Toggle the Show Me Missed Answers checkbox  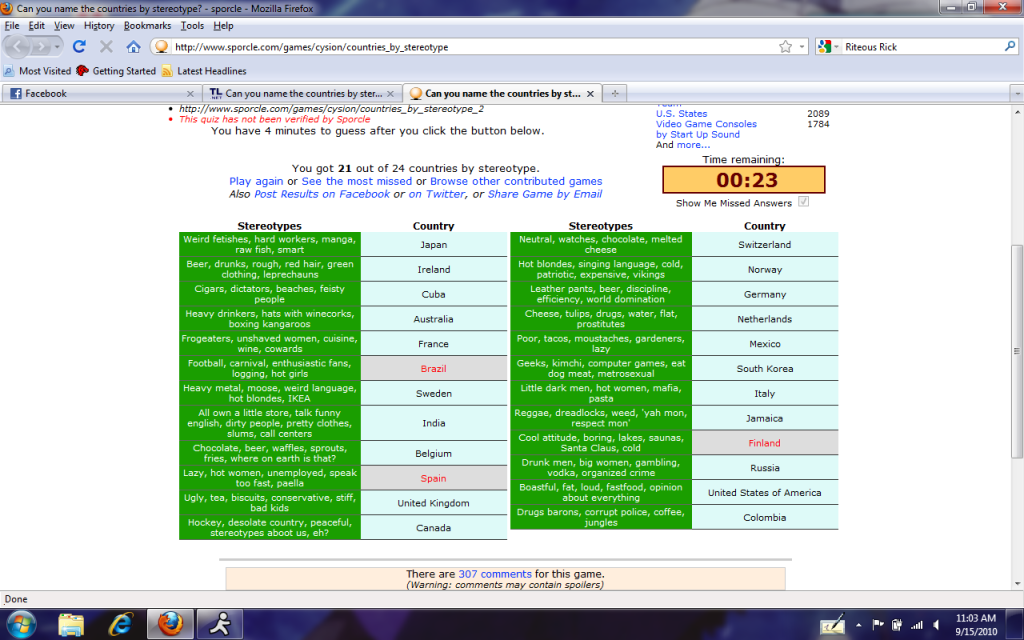pos(803,203)
